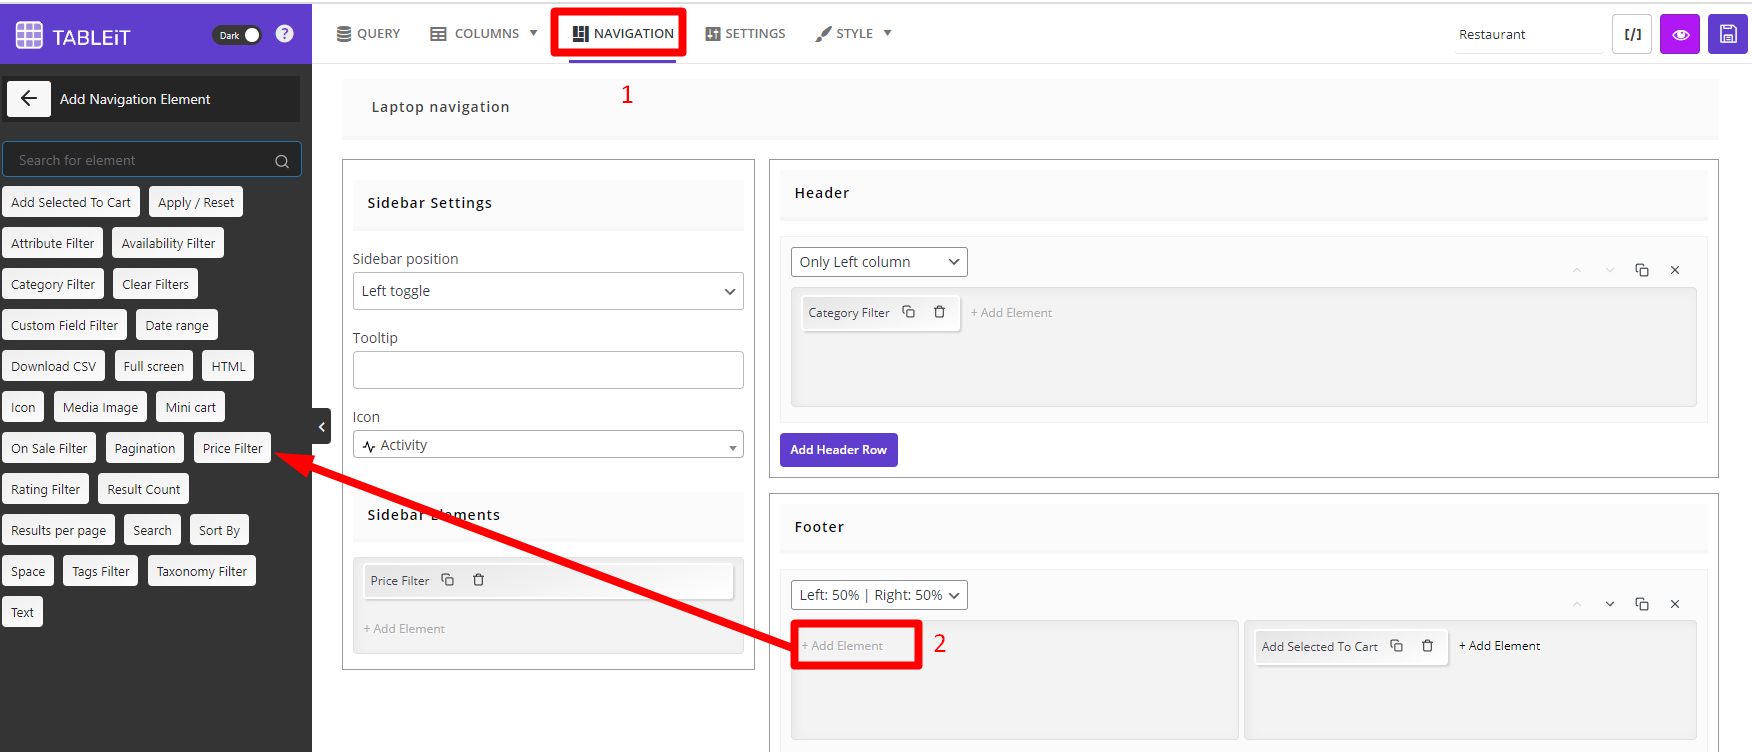Add the Taxonomy Filter element

201,571
